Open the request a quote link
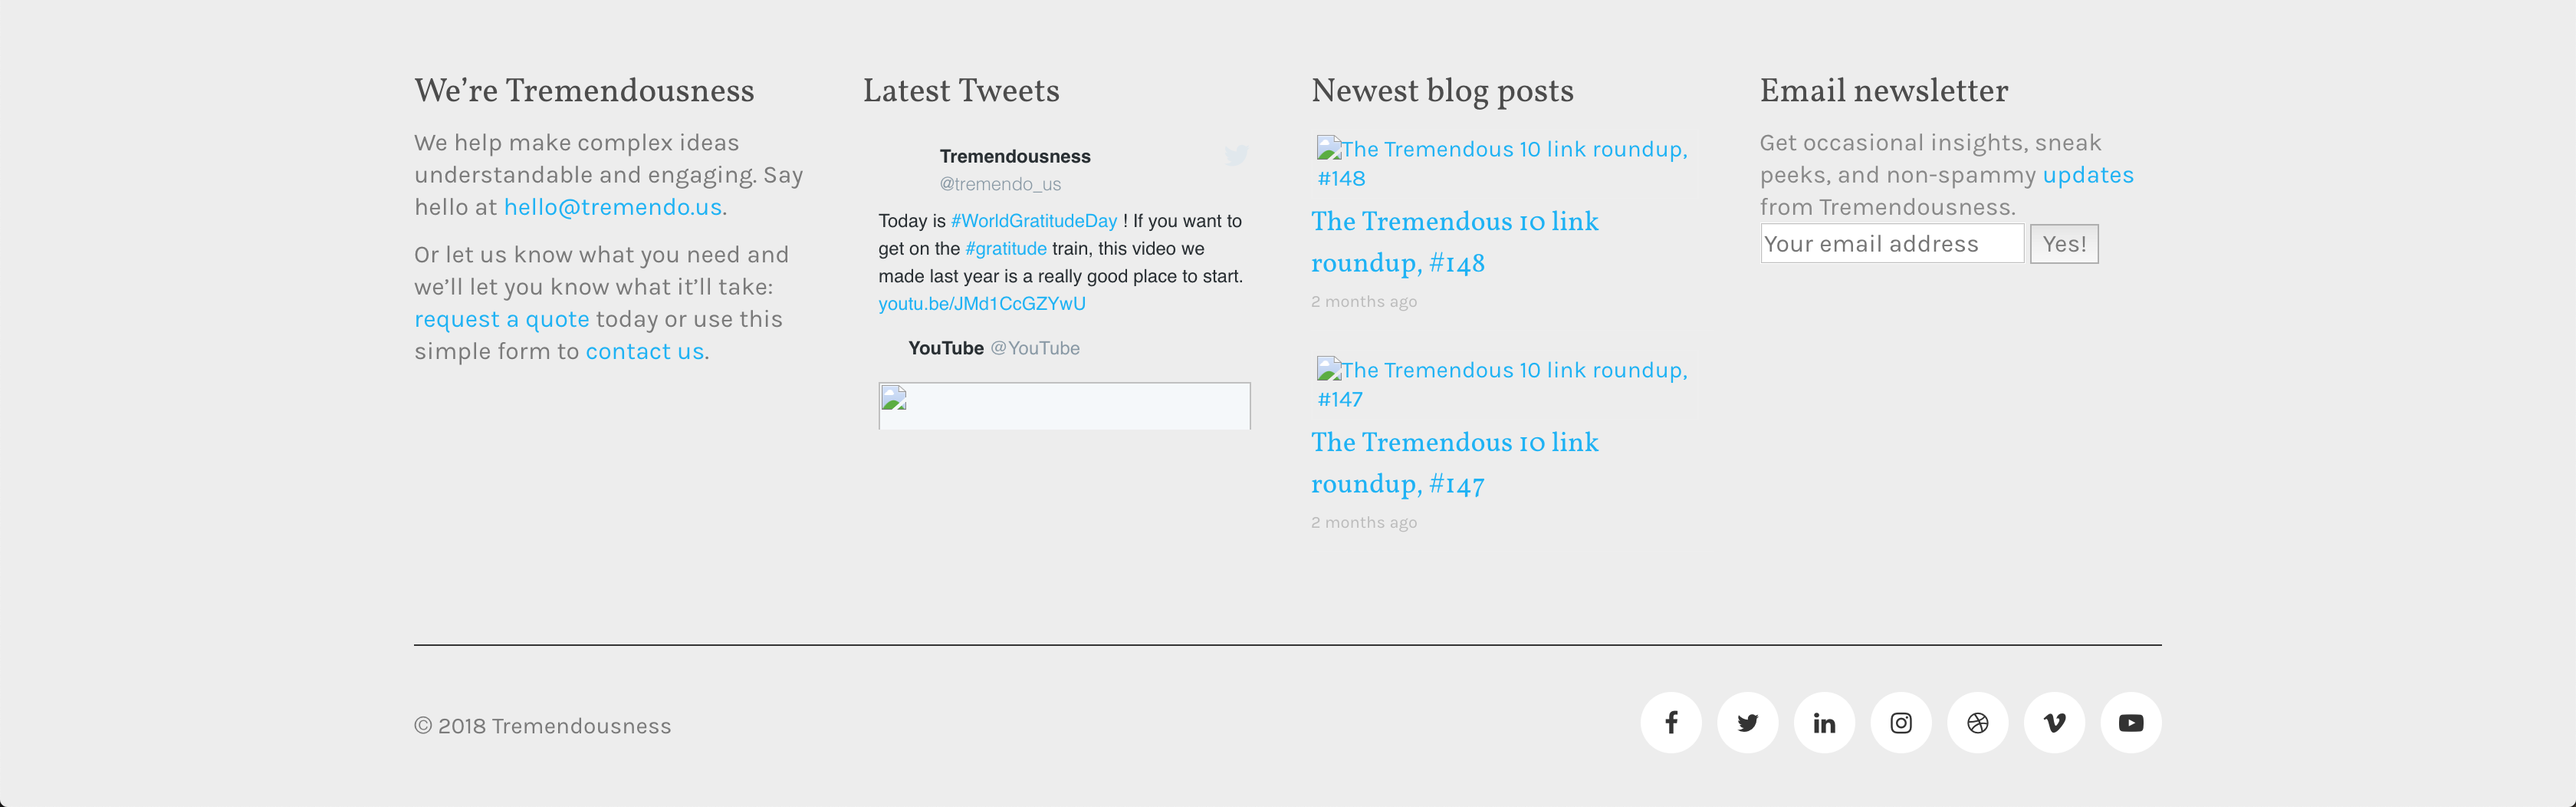2576x807 pixels. click(x=501, y=319)
